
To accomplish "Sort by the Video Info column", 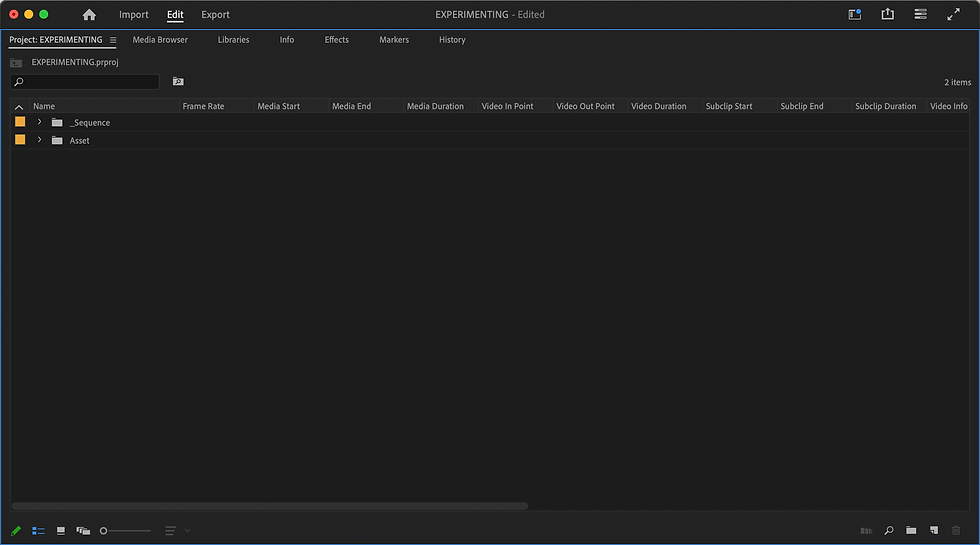I will tap(948, 106).
